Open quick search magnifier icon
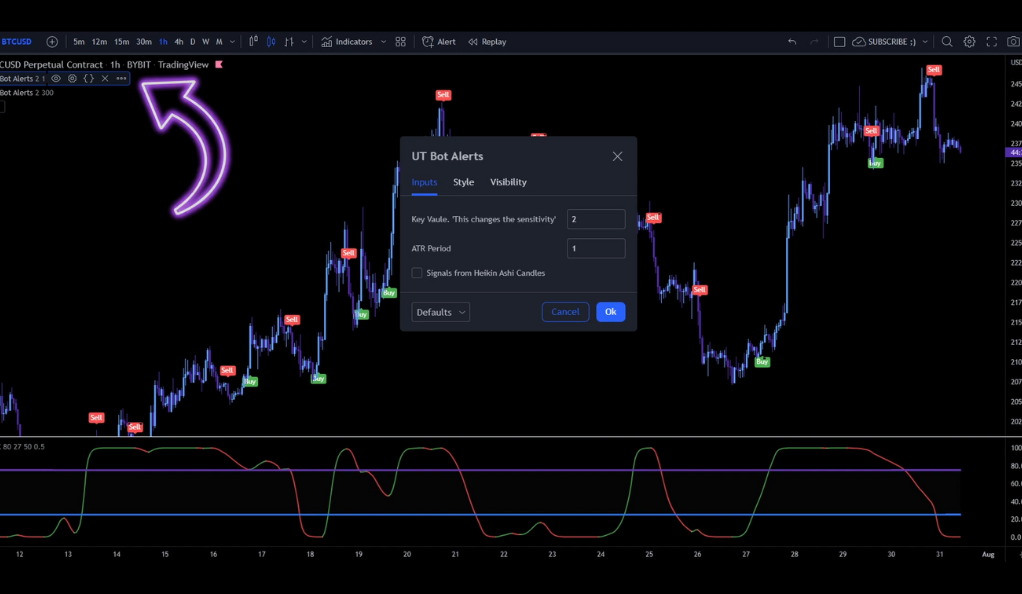The height and width of the screenshot is (594, 1022). [947, 42]
